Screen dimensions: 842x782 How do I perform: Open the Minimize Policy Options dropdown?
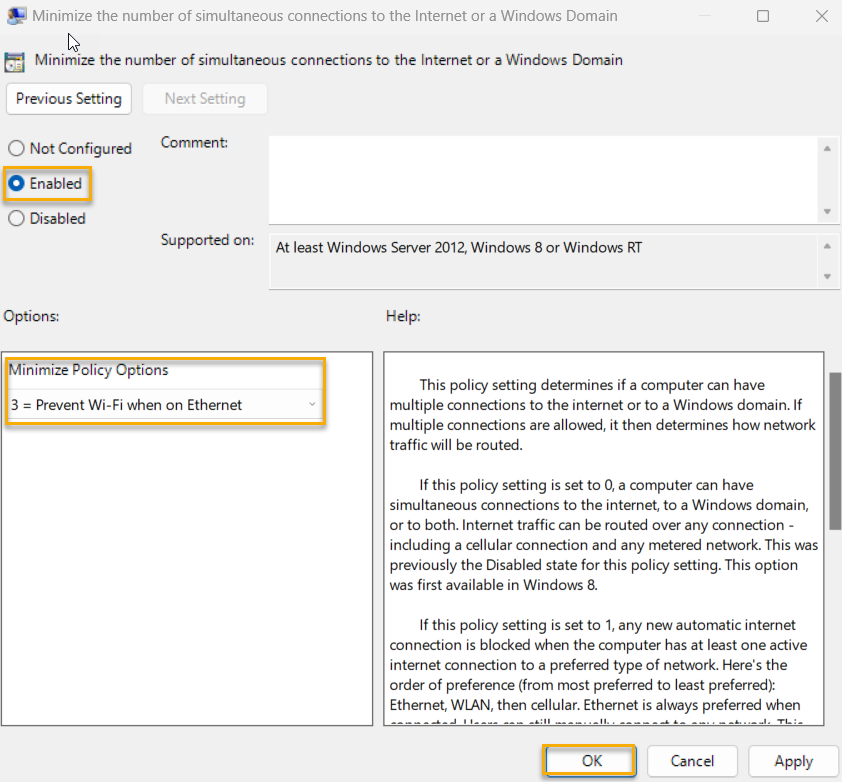point(313,405)
